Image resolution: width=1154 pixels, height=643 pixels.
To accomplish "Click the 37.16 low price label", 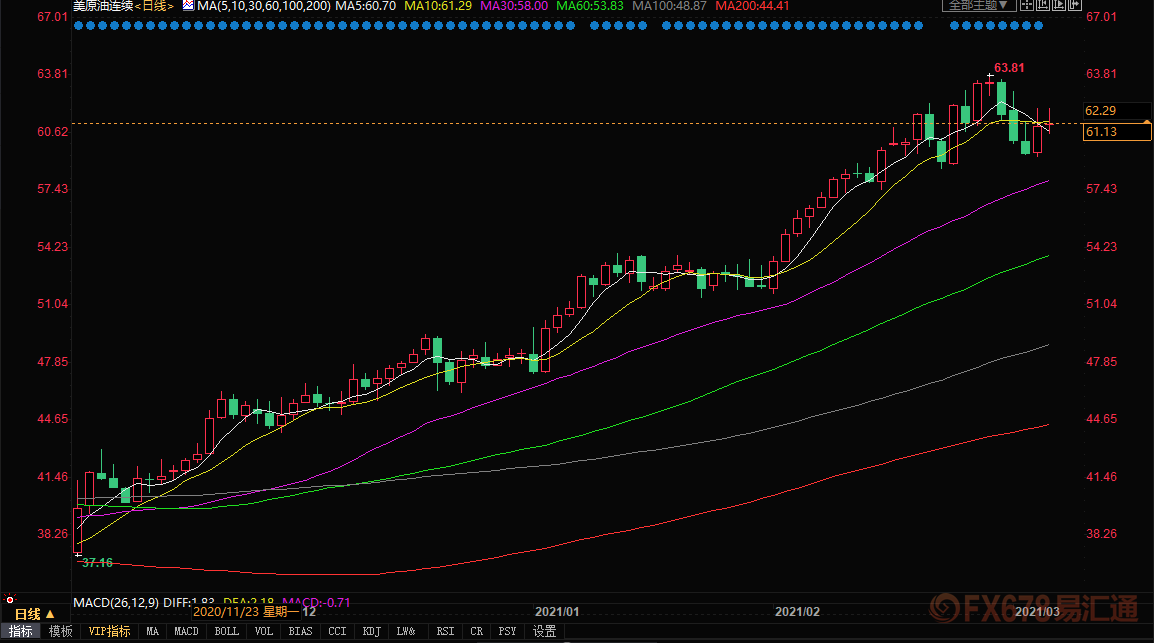I will [x=97, y=563].
